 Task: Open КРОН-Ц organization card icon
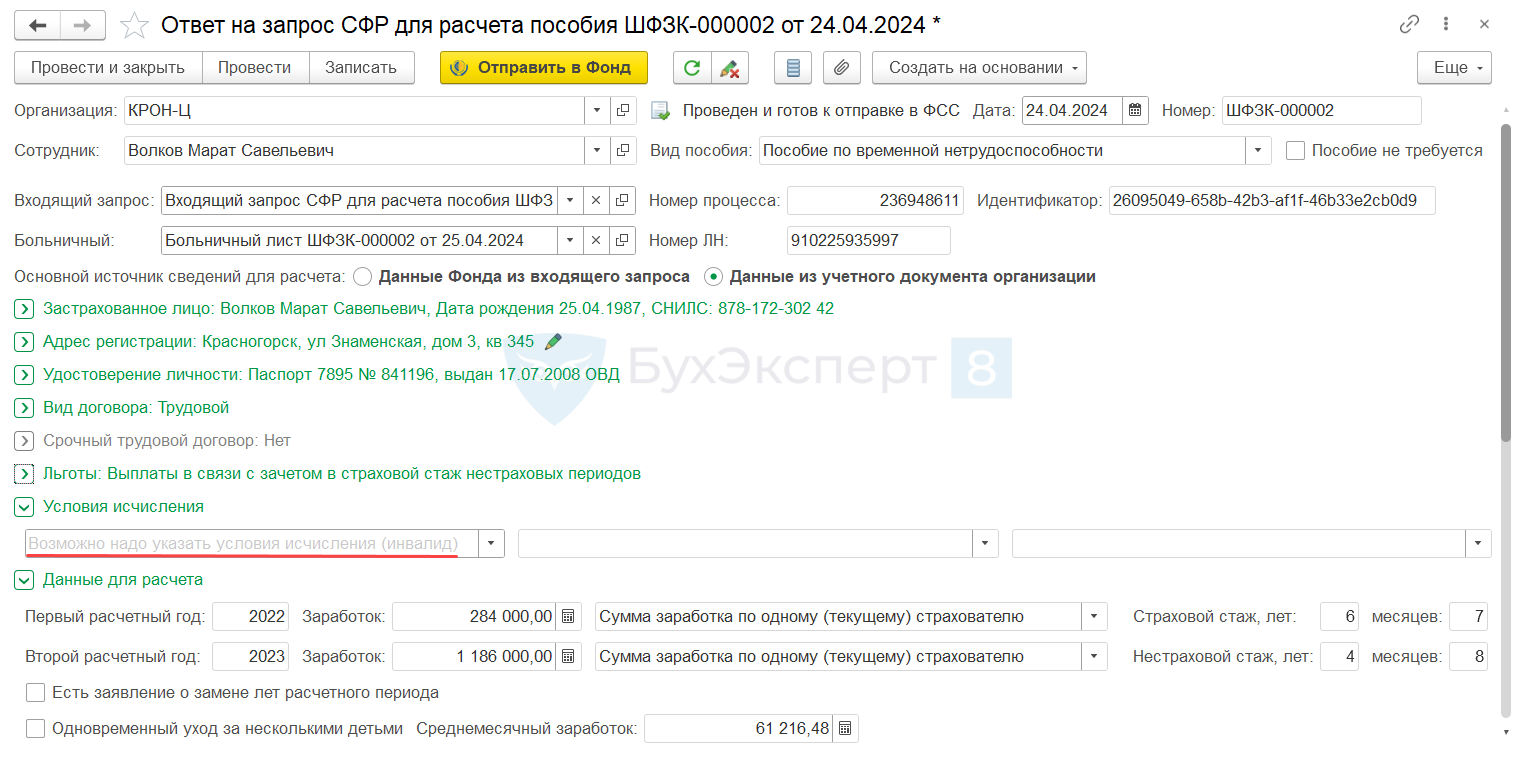tap(622, 110)
